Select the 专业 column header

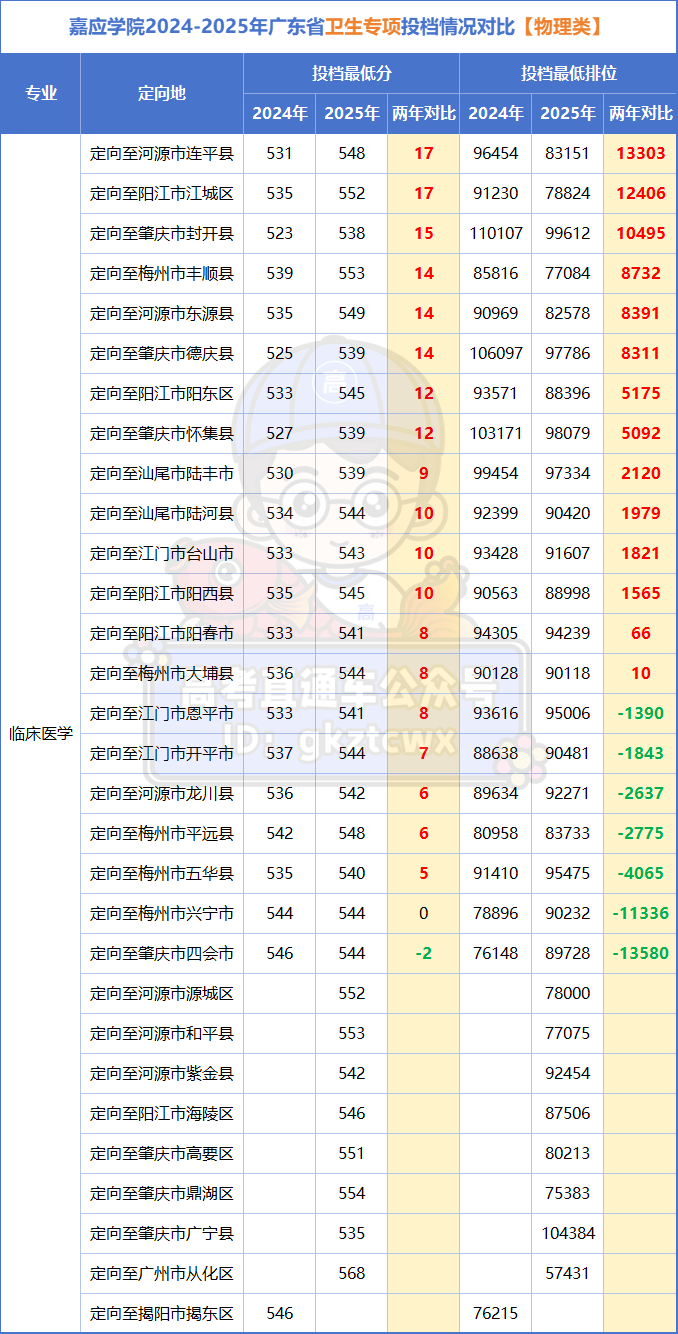(41, 94)
